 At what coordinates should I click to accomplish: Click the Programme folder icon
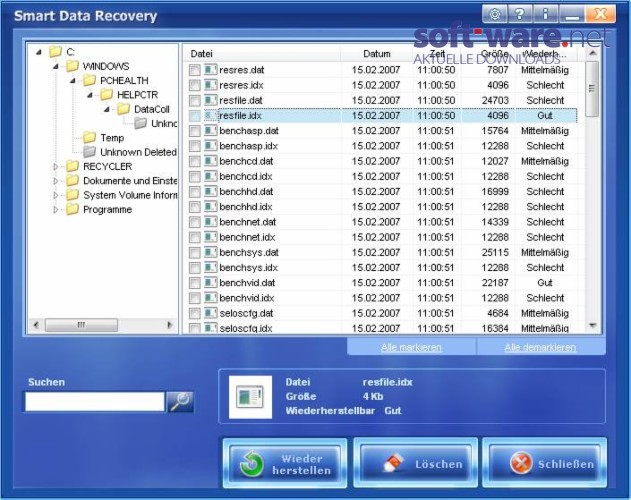click(72, 209)
